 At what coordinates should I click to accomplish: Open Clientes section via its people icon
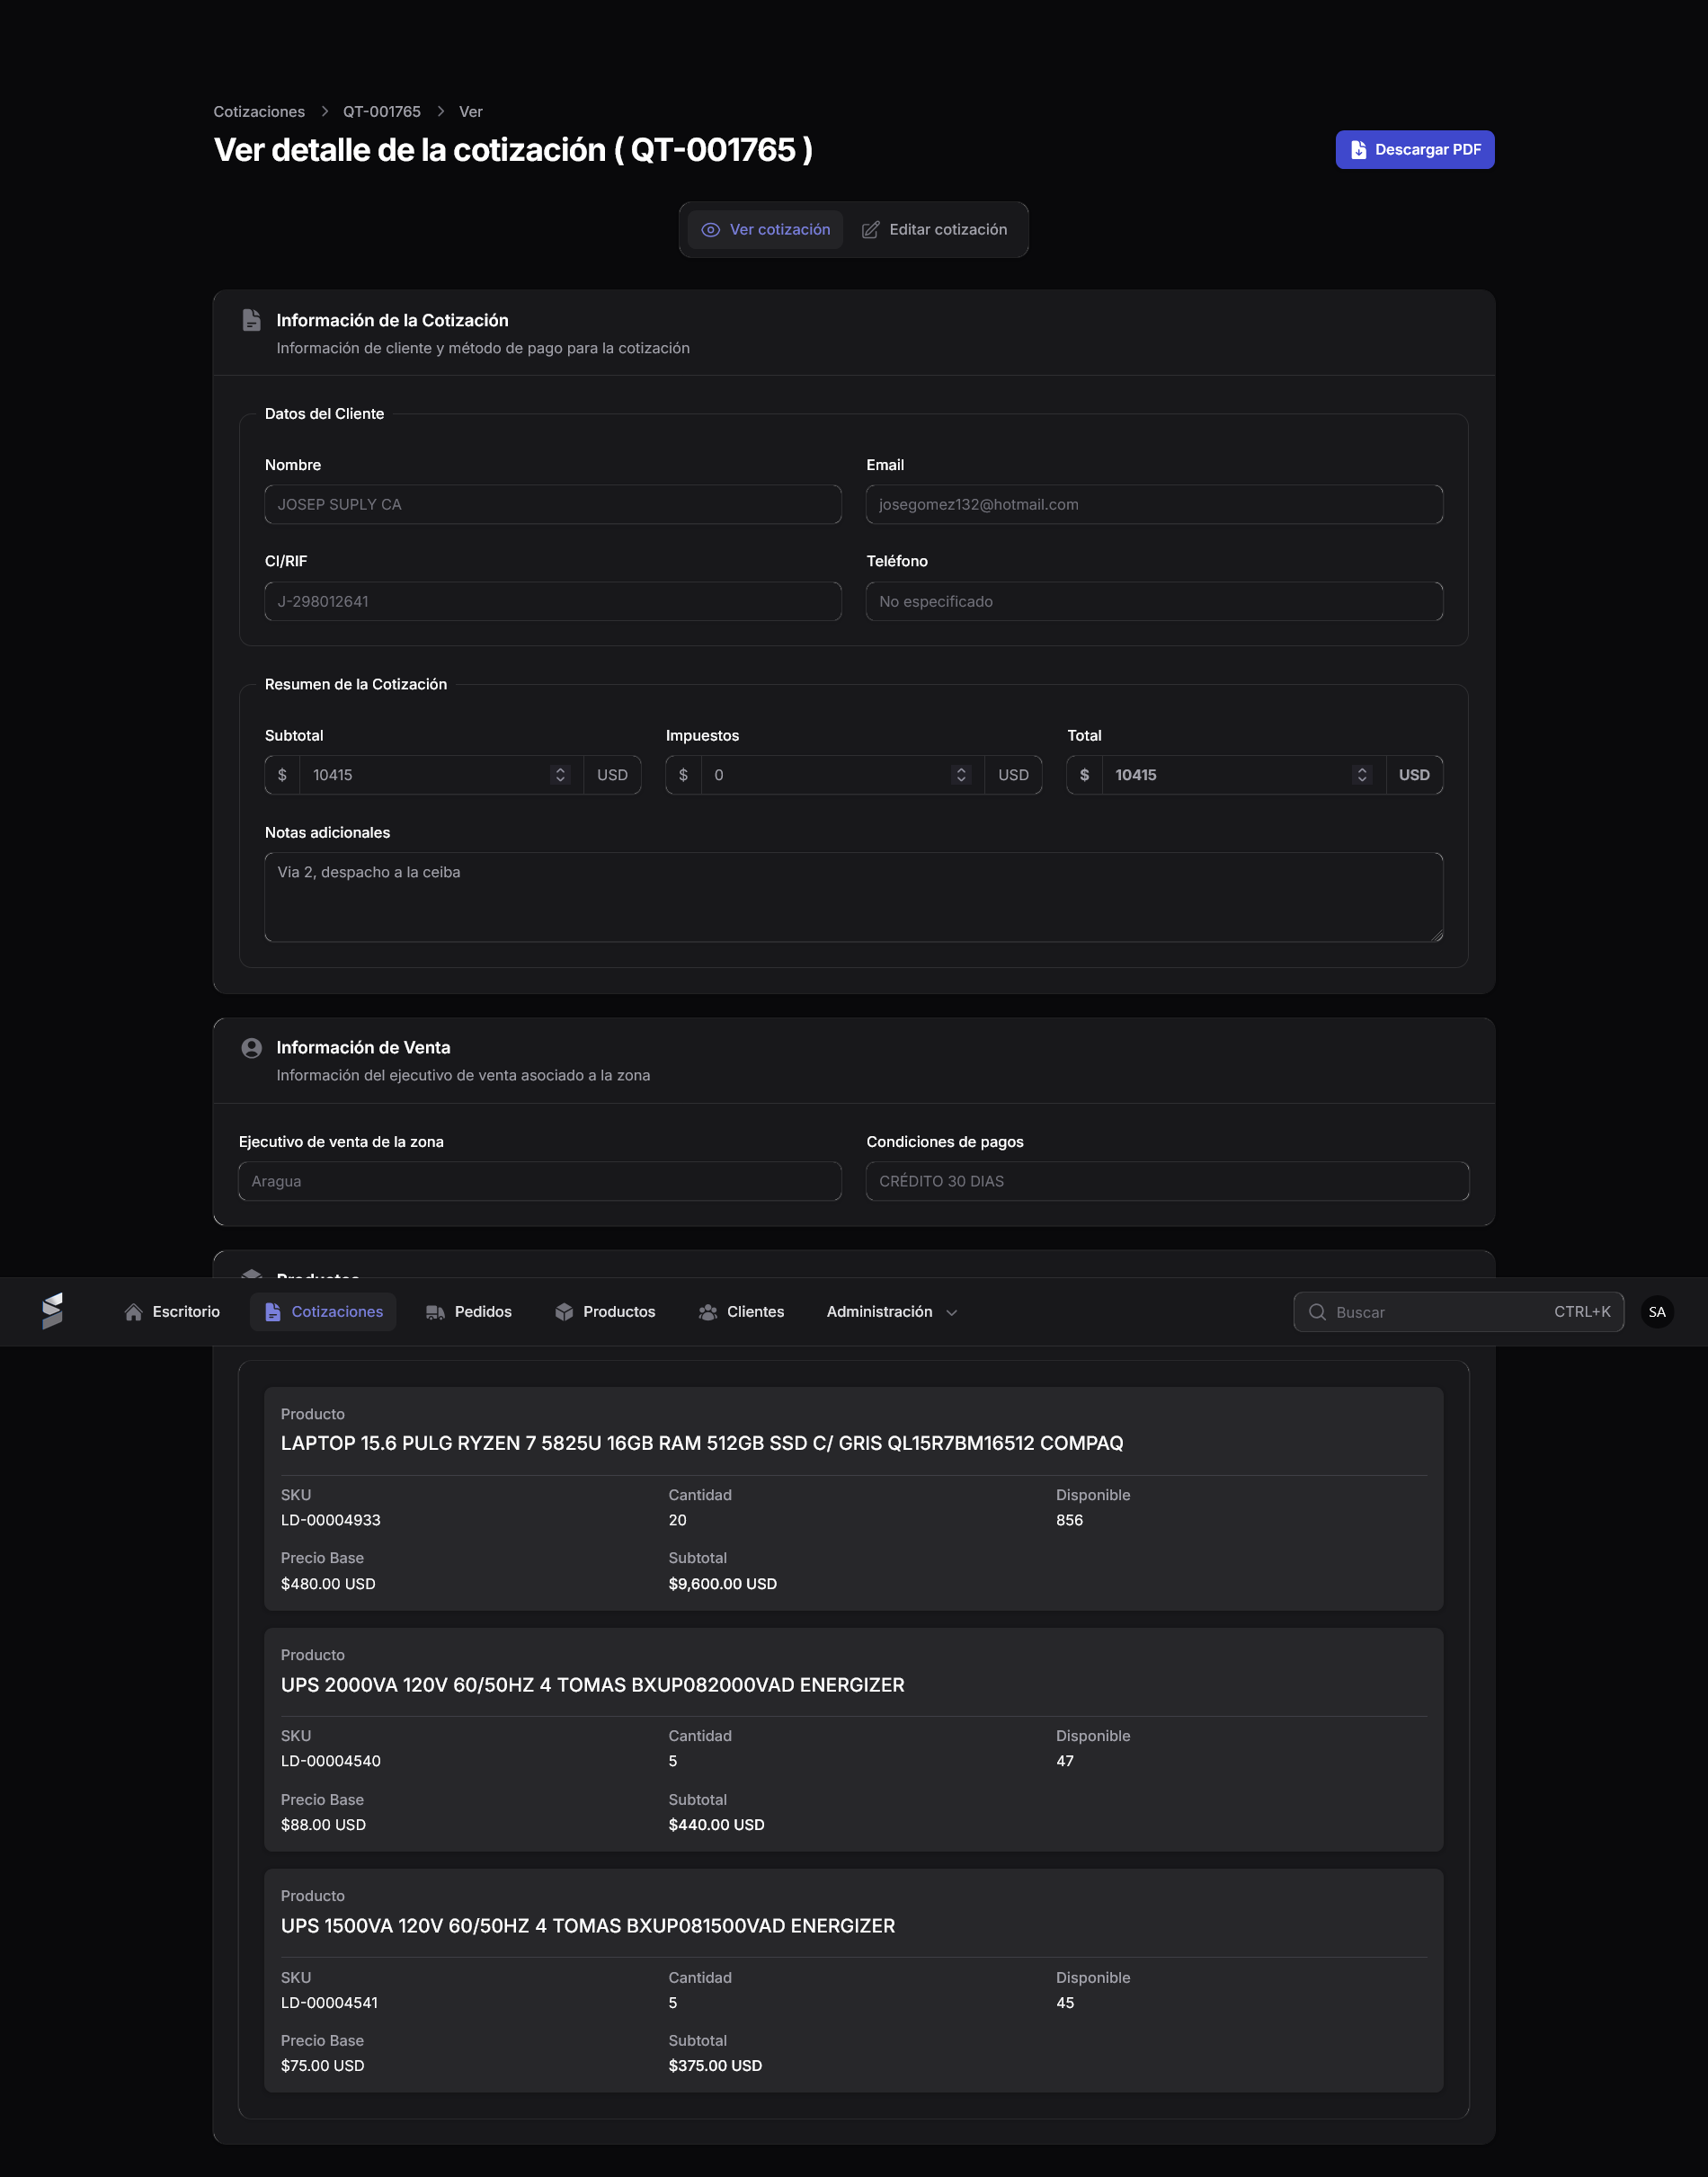click(x=708, y=1311)
